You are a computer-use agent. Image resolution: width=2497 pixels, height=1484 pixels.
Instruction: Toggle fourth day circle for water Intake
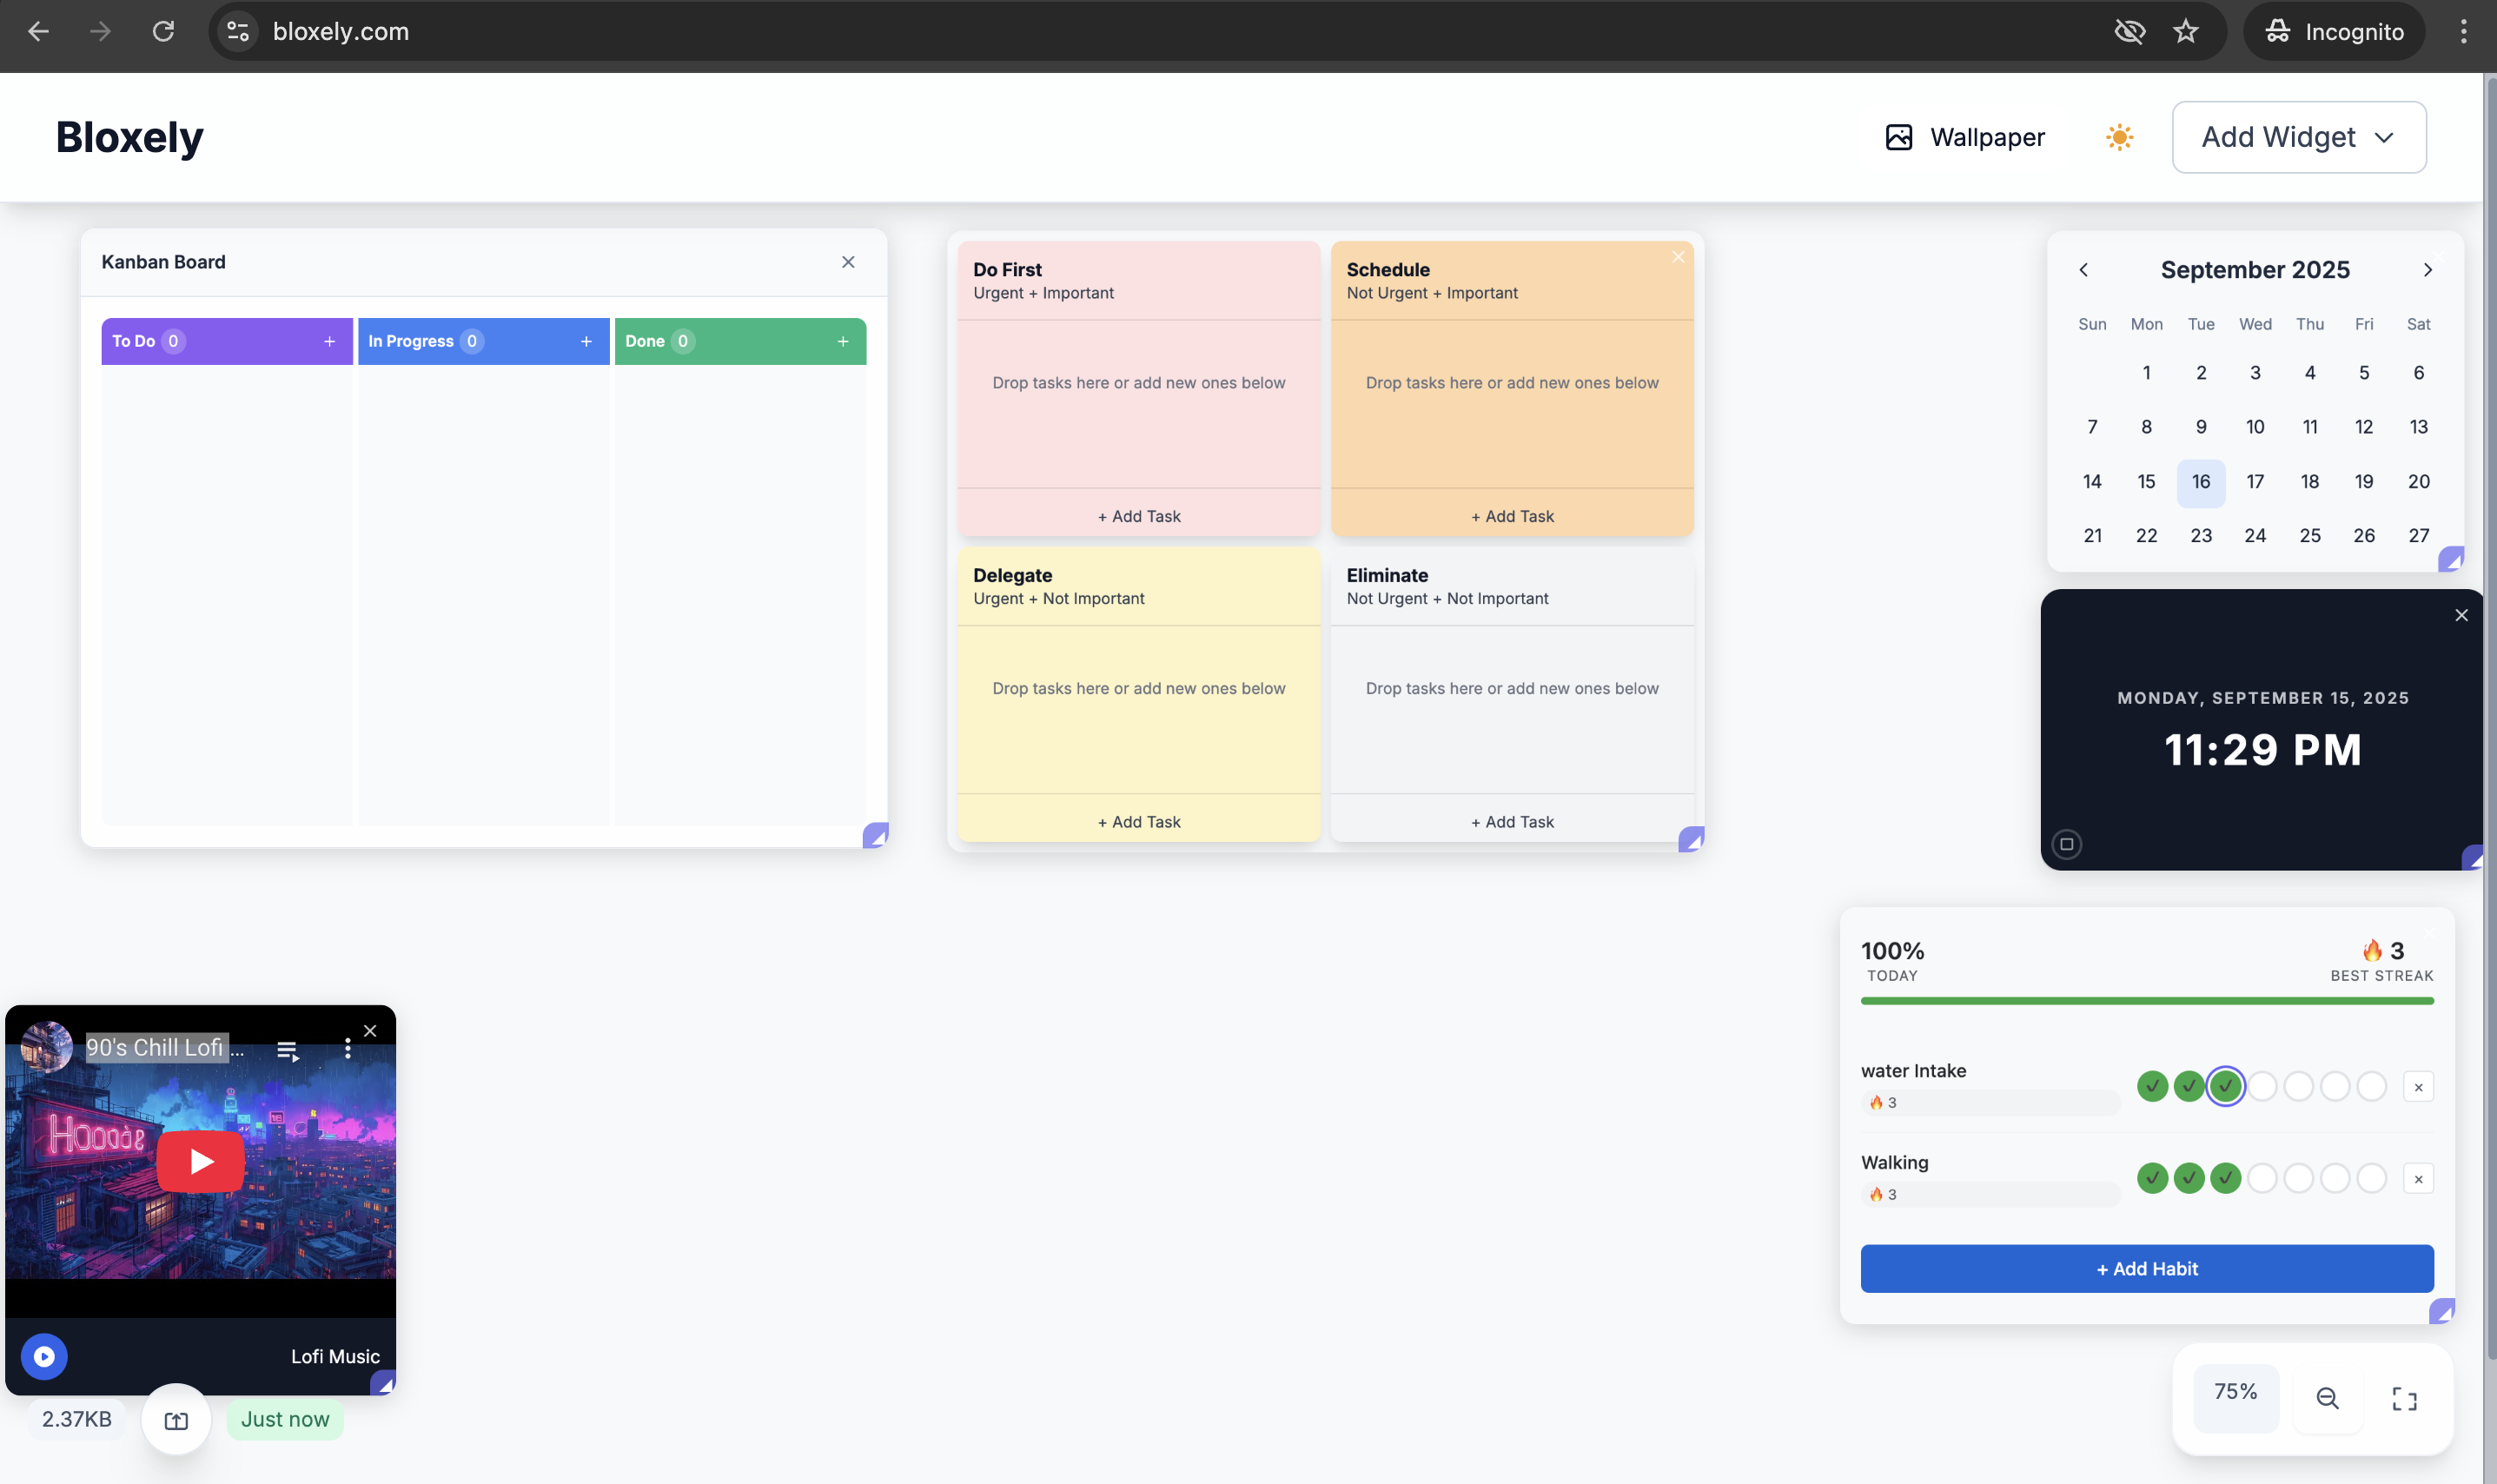point(2262,1086)
